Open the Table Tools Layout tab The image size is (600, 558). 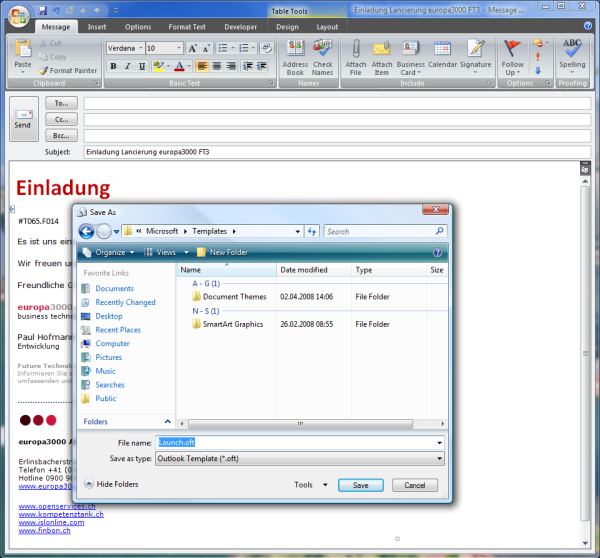click(x=327, y=27)
